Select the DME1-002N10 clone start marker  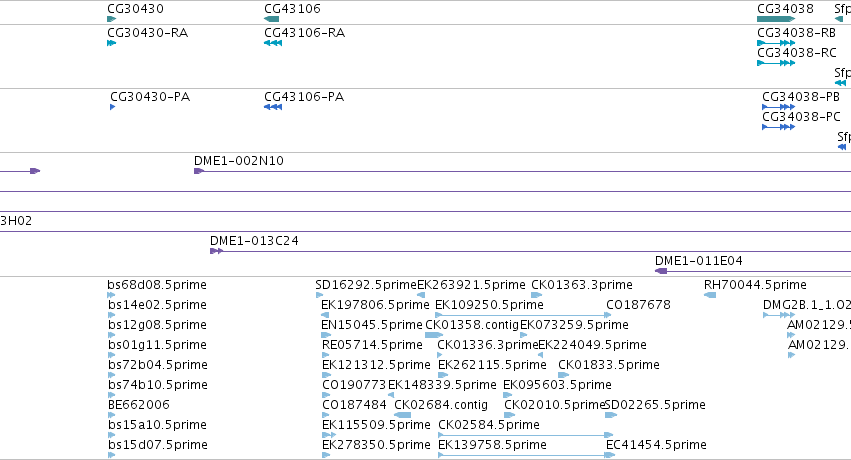click(x=199, y=171)
